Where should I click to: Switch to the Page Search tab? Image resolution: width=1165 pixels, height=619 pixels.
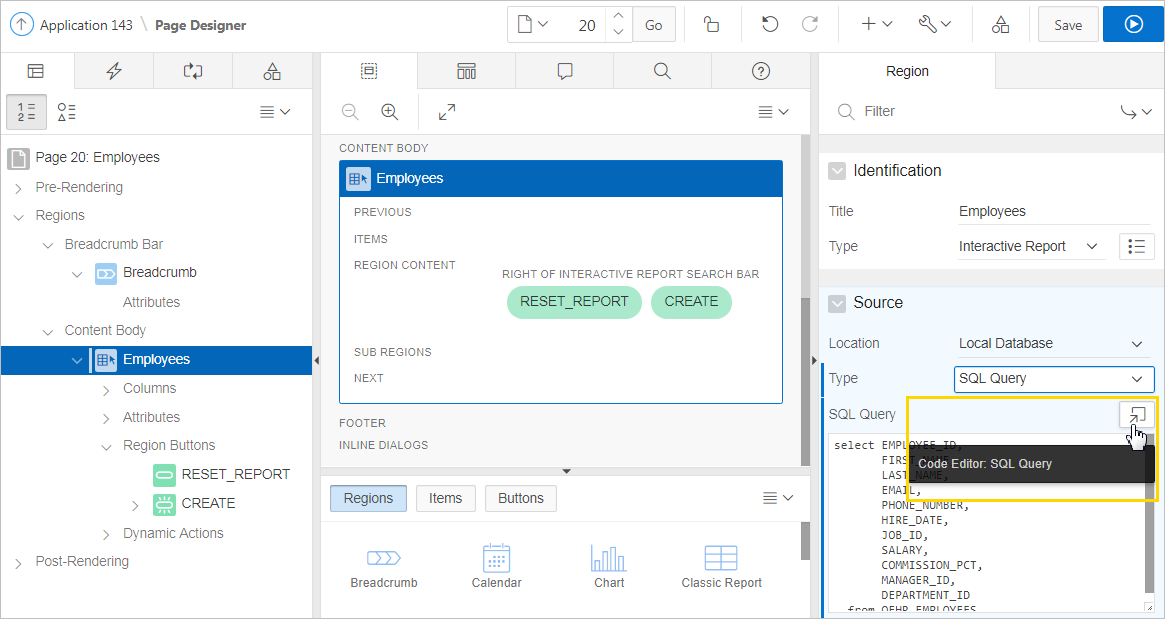pyautogui.click(x=662, y=71)
